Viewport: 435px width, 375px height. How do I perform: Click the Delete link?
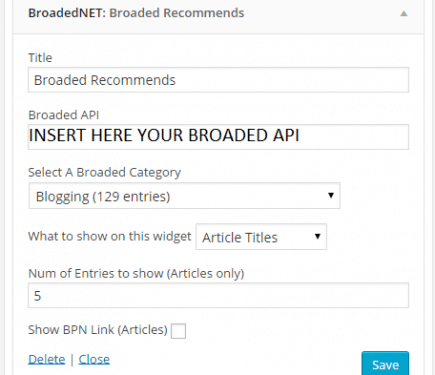(47, 359)
